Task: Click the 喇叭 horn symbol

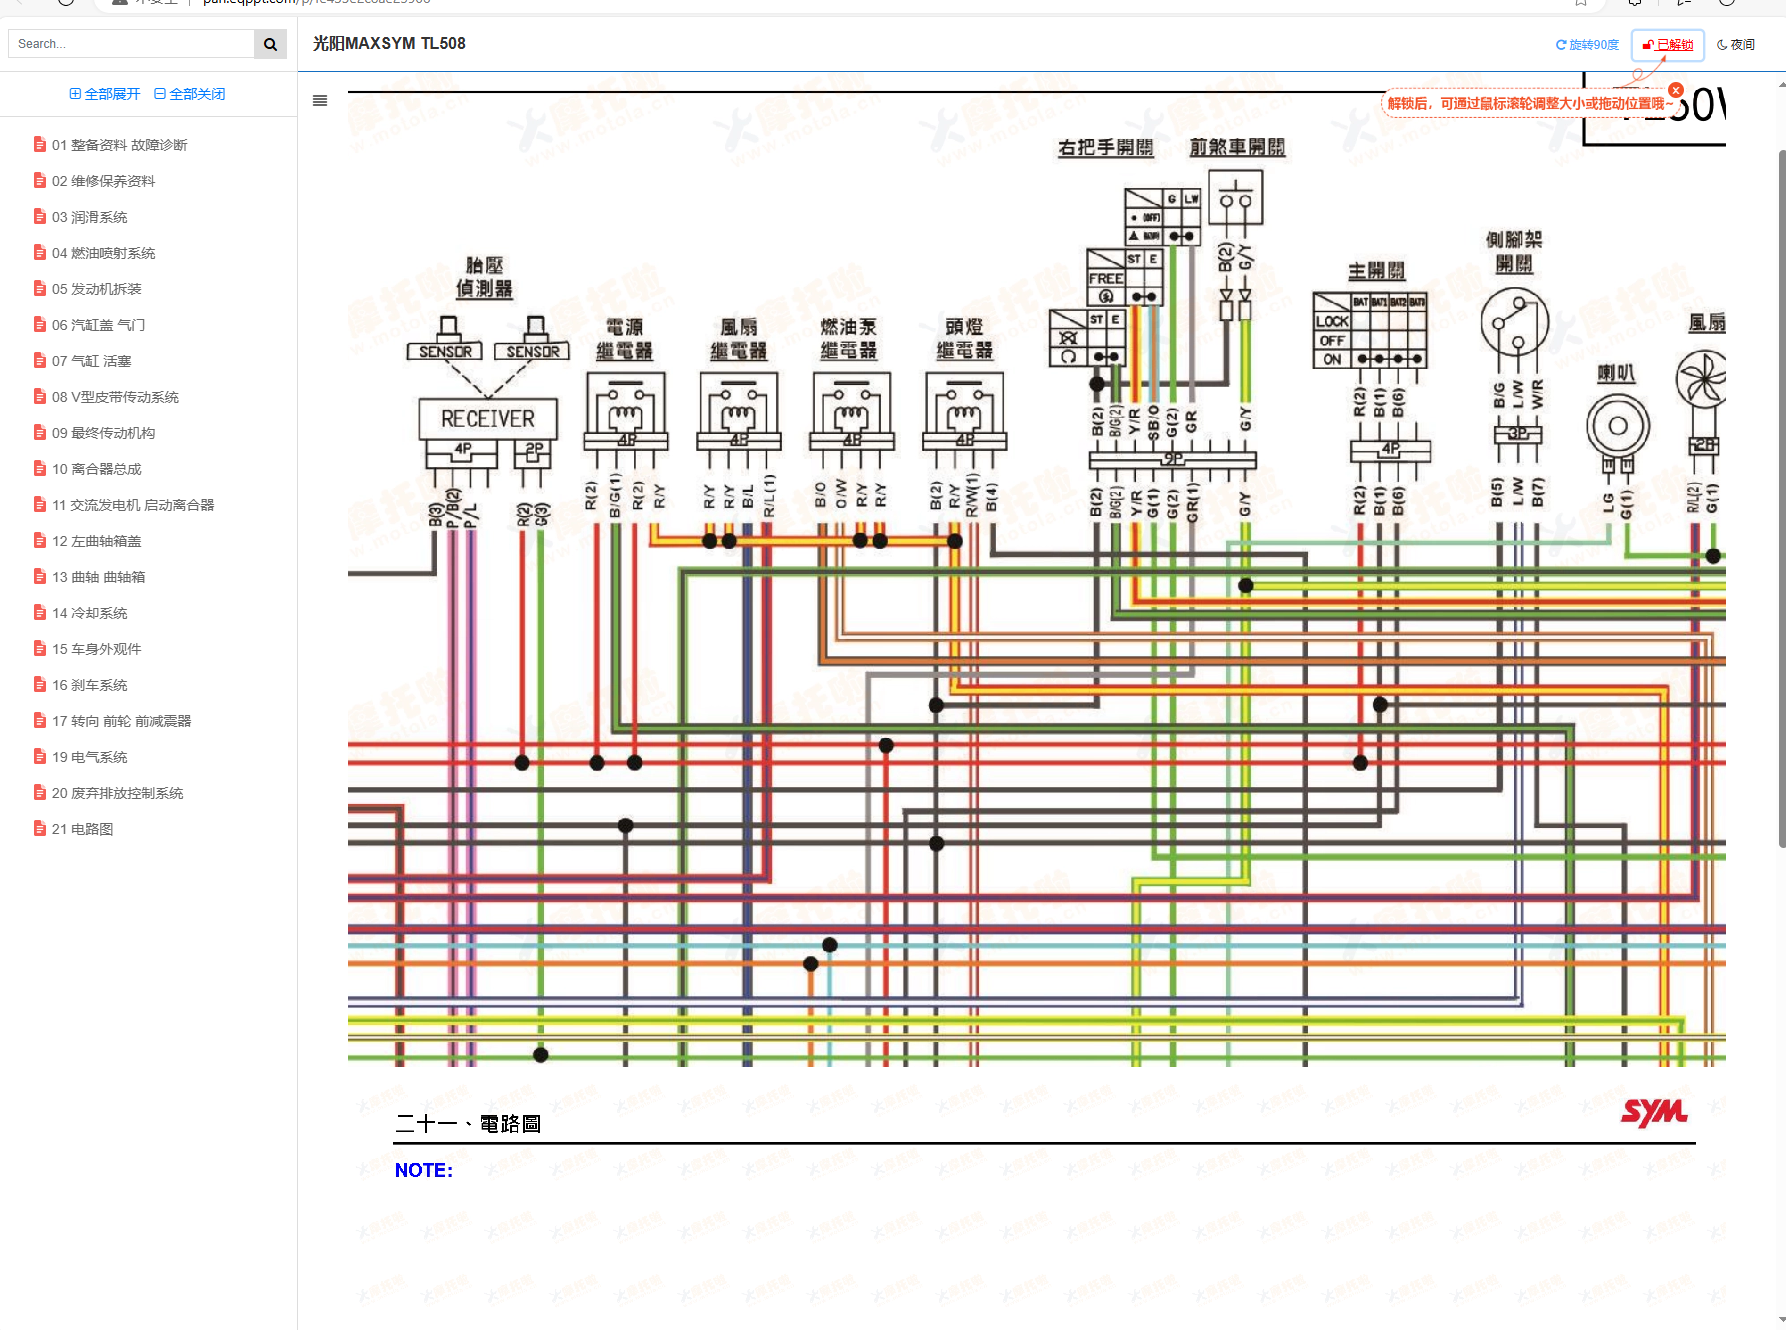Action: coord(1617,427)
